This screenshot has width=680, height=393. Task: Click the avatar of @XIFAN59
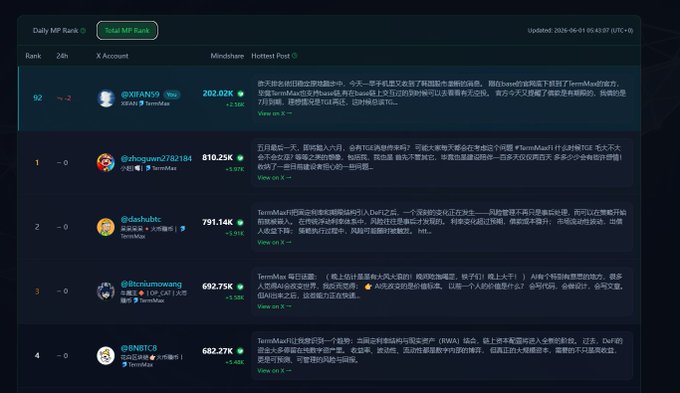pyautogui.click(x=106, y=98)
